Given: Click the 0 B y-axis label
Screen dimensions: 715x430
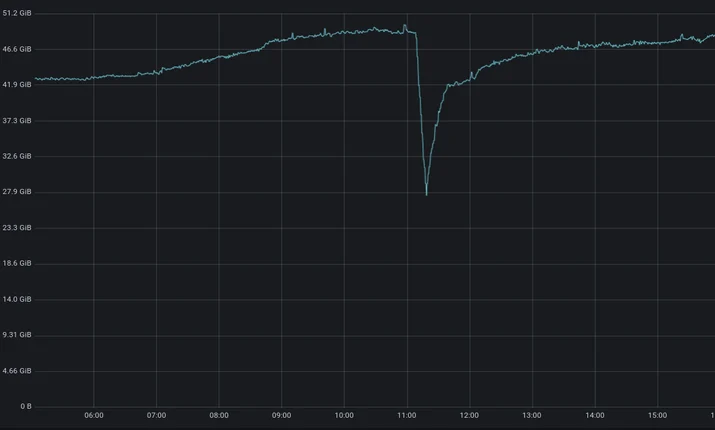Looking at the screenshot, I should coord(26,406).
